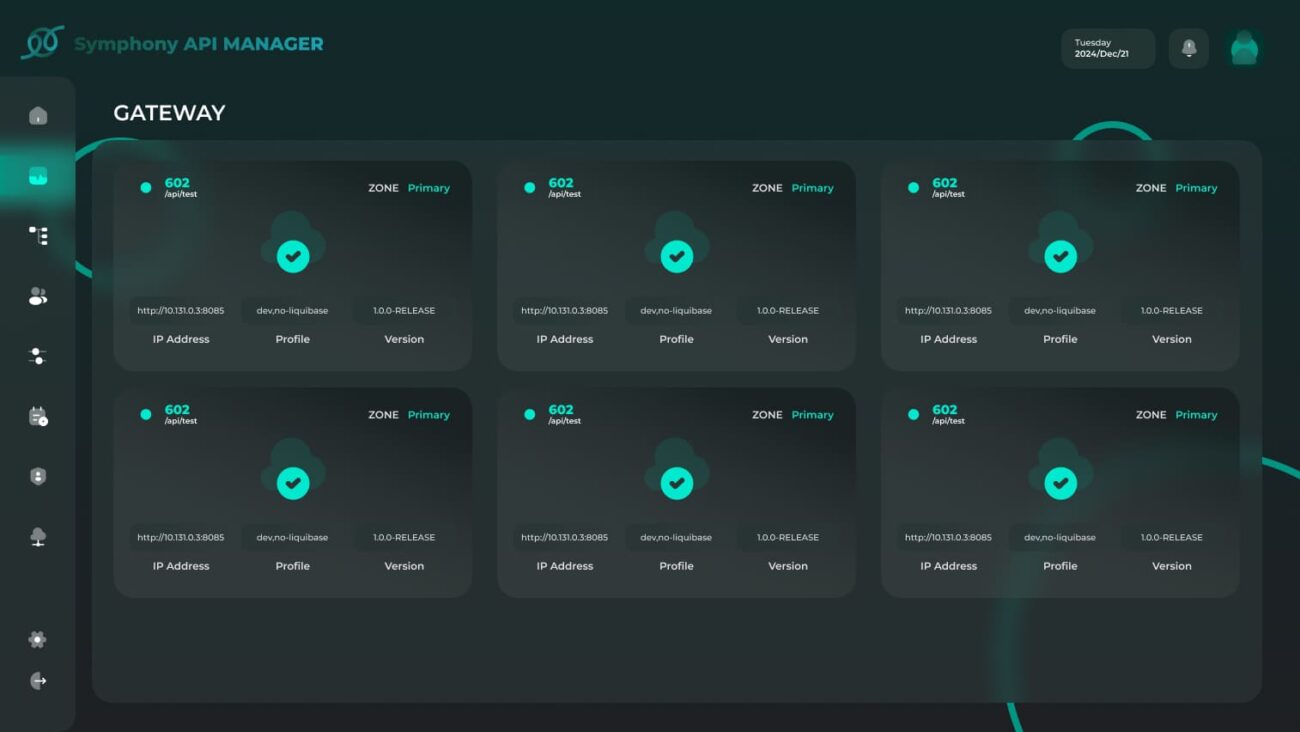Open the calendar schedule sidebar icon
1300x732 pixels.
pyautogui.click(x=38, y=417)
